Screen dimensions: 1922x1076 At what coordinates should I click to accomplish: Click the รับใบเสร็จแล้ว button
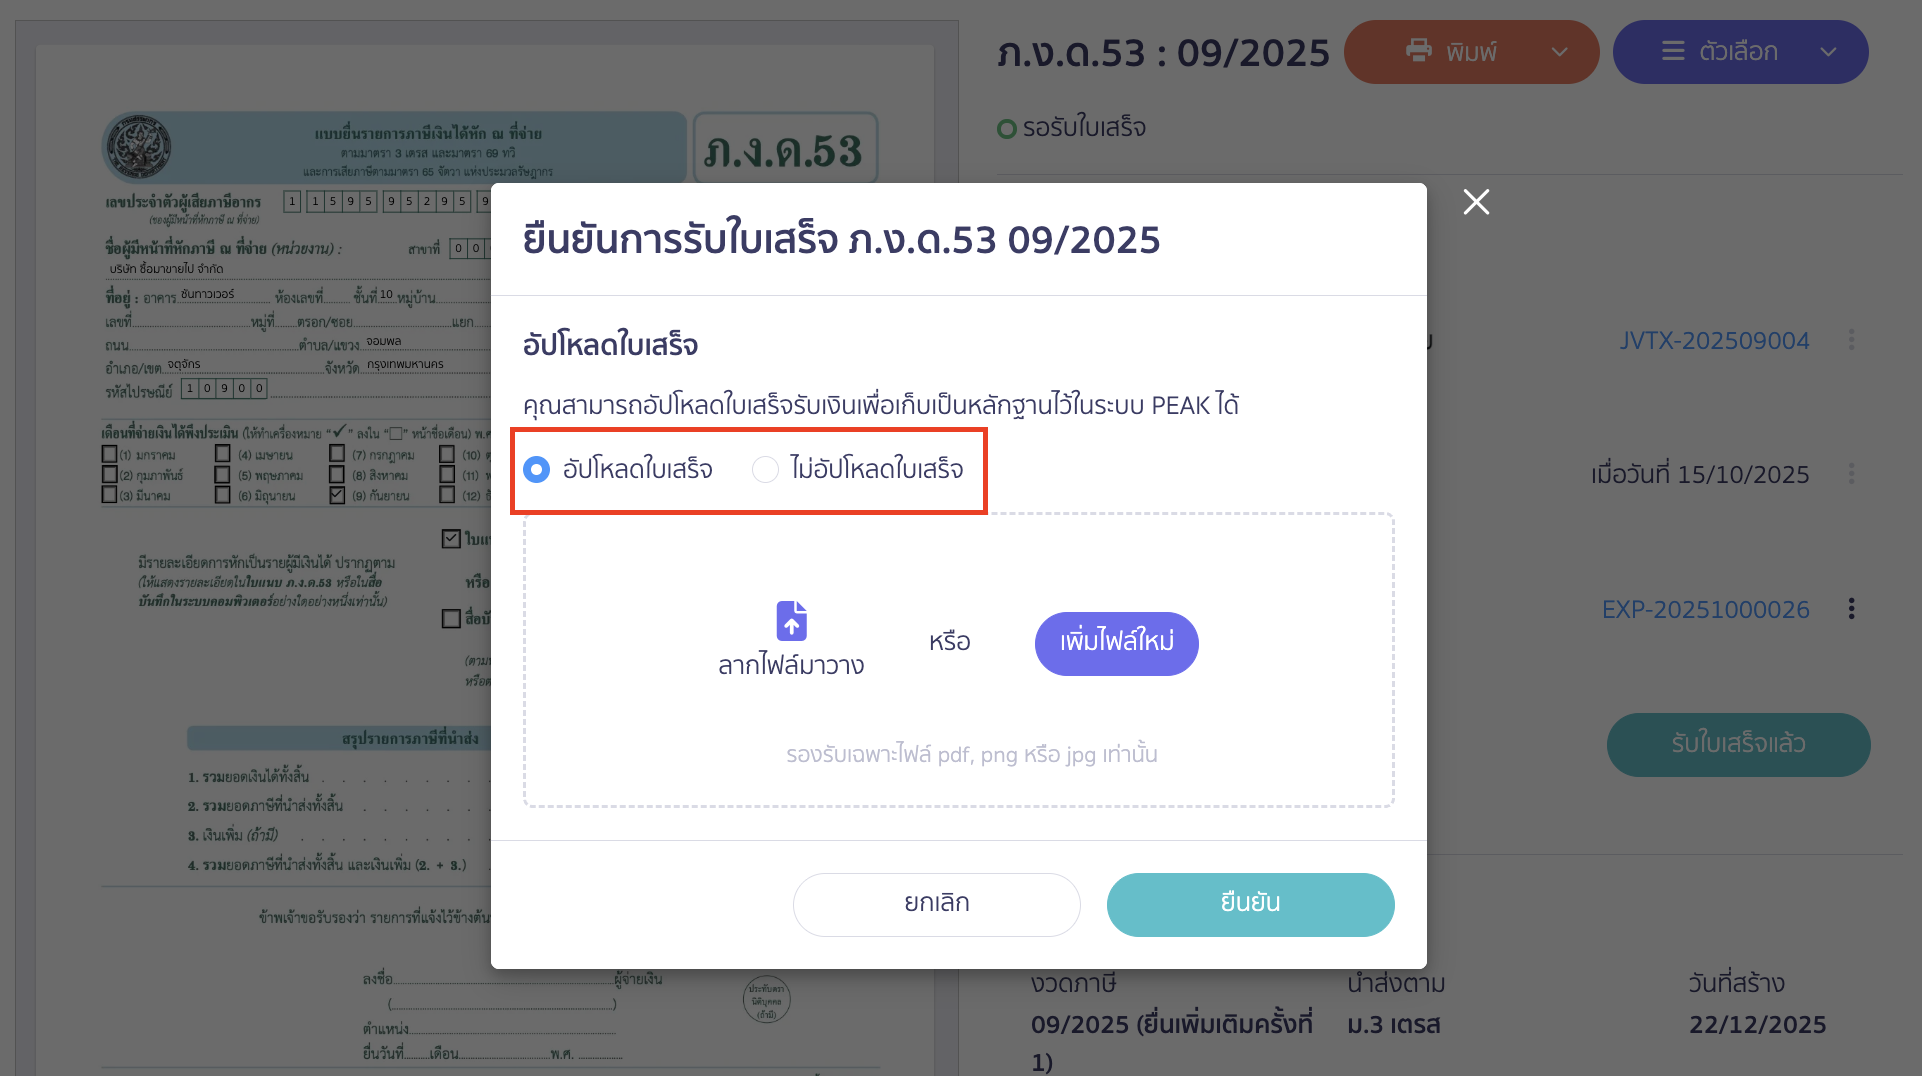[1739, 745]
